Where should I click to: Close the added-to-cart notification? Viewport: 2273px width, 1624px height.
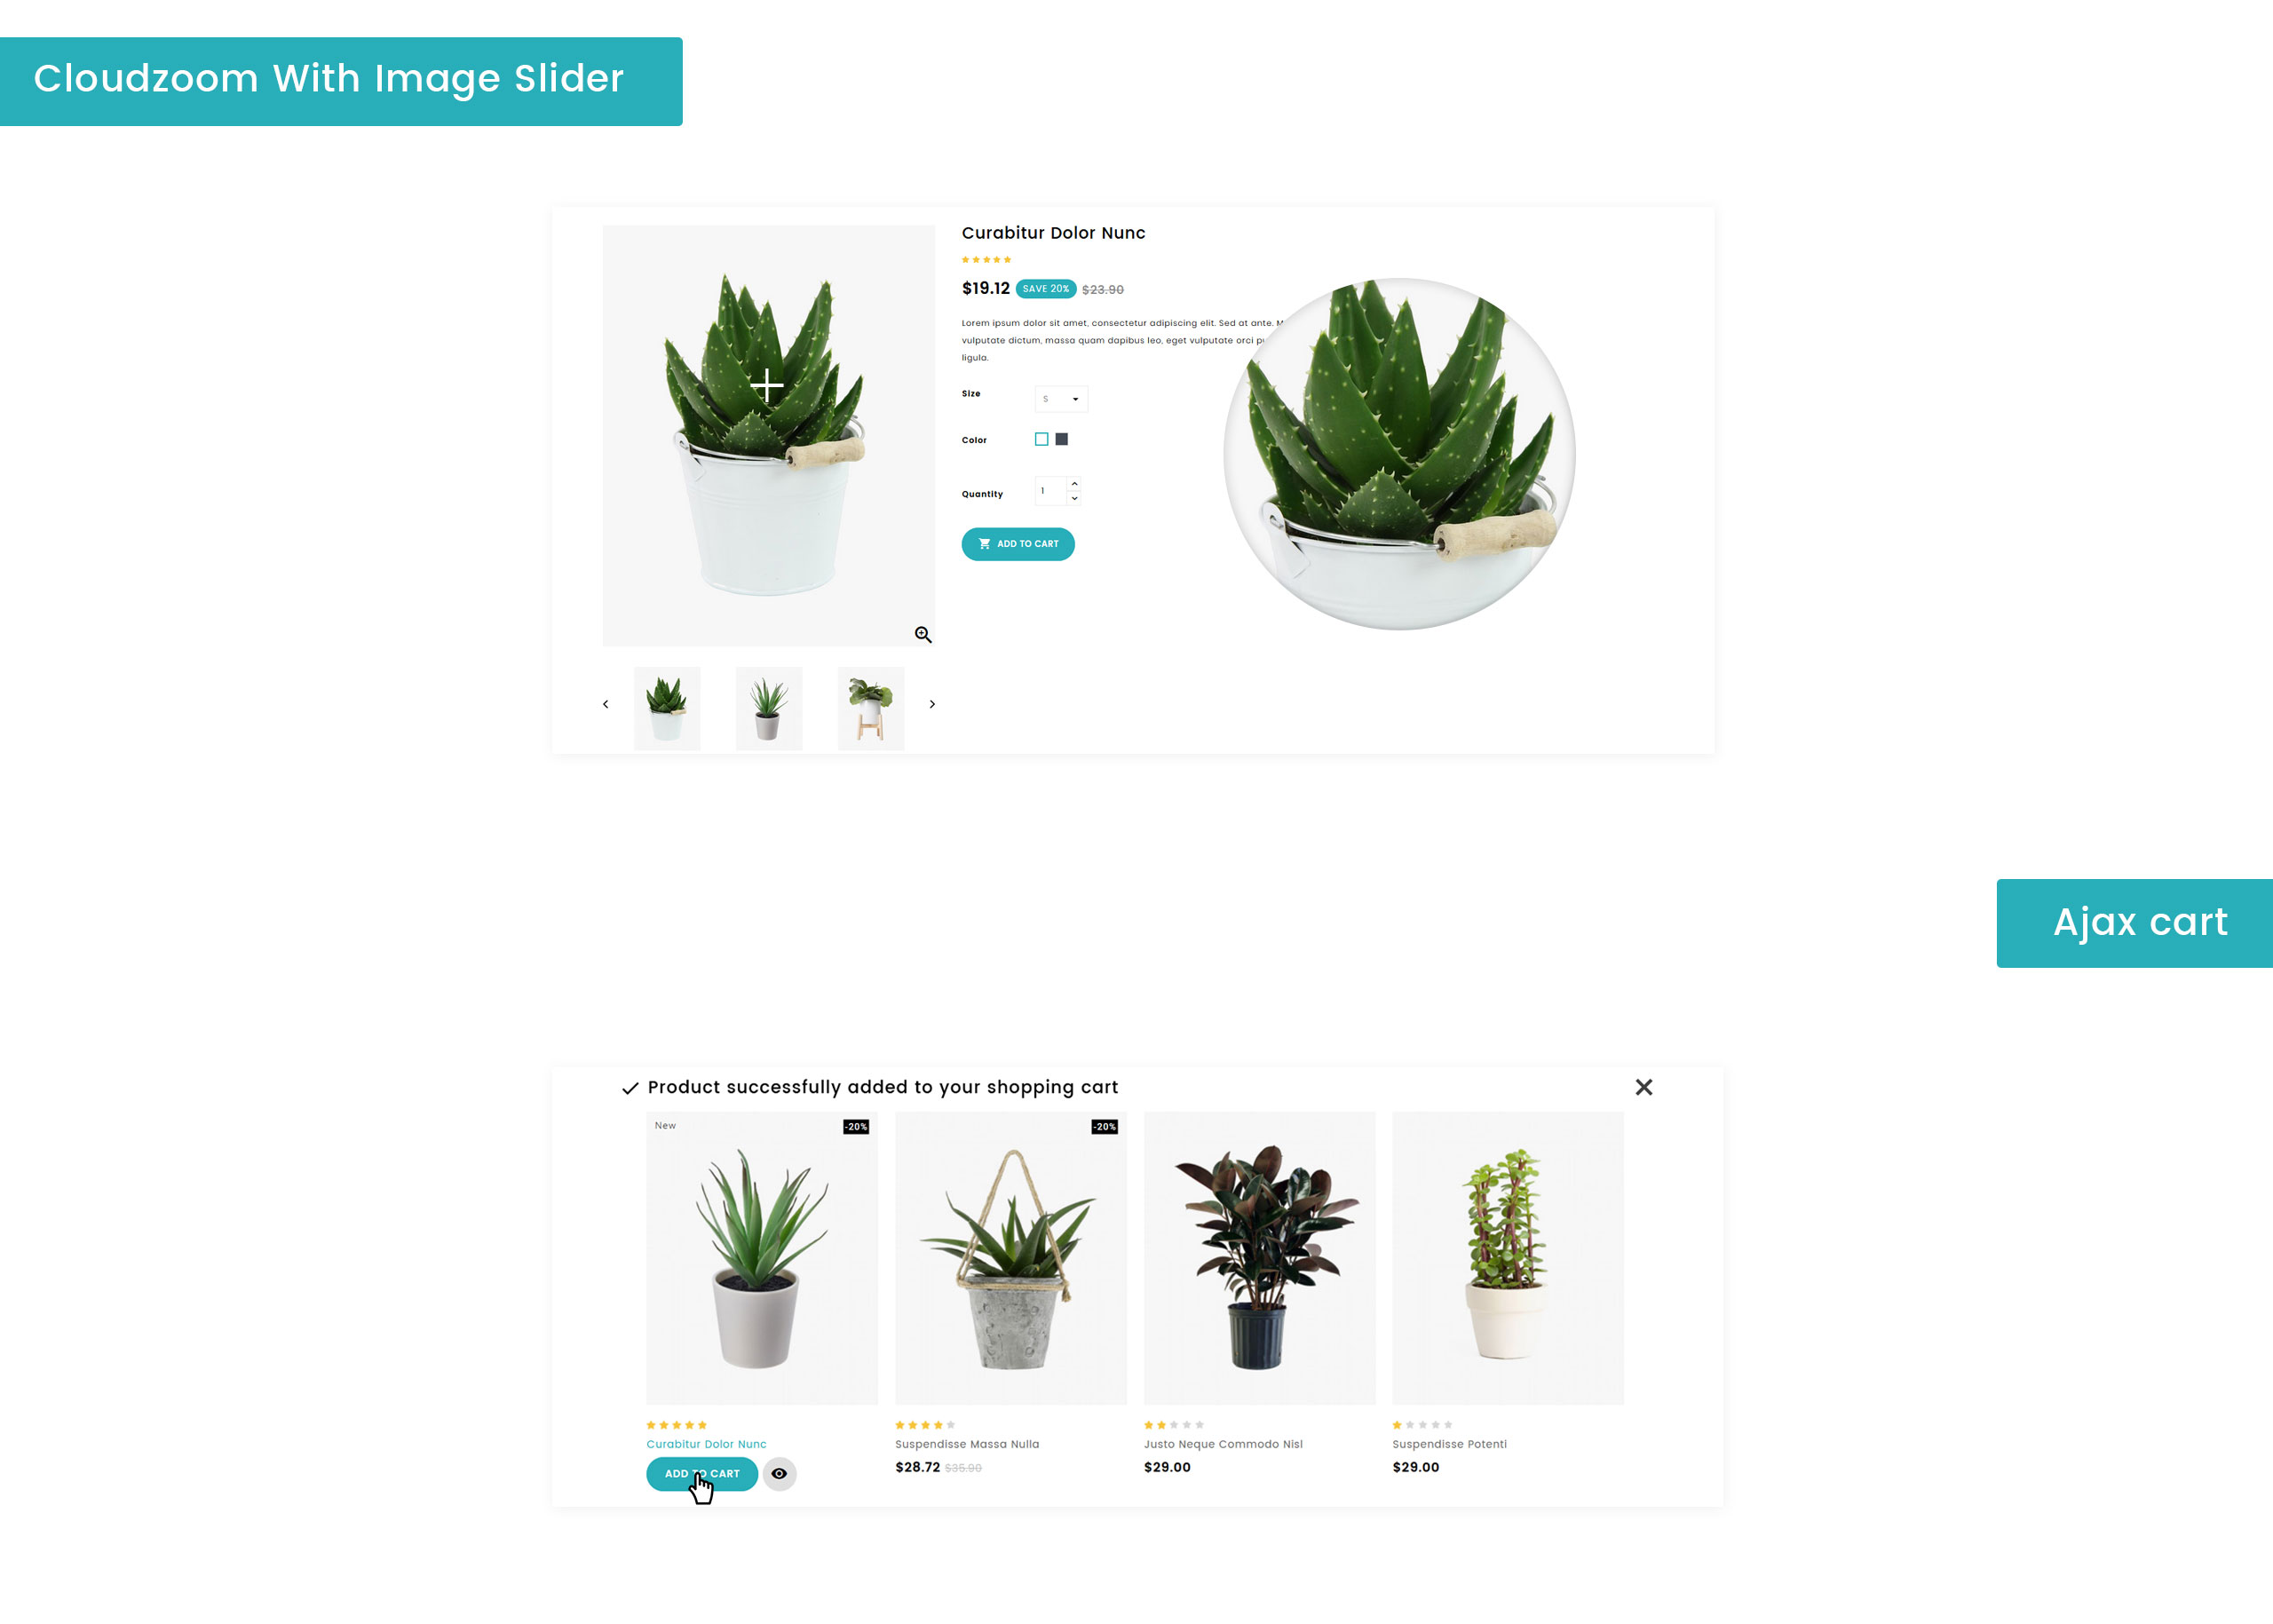(1643, 1087)
